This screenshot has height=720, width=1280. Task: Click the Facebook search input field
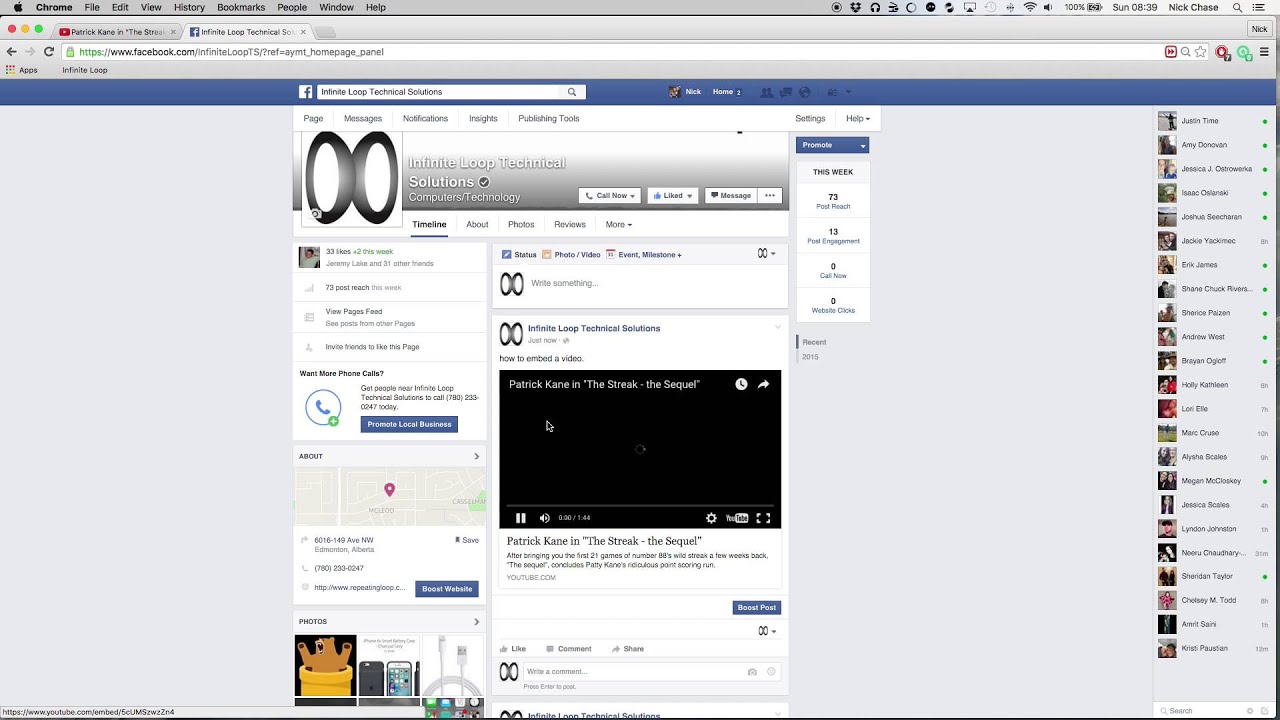pyautogui.click(x=440, y=92)
